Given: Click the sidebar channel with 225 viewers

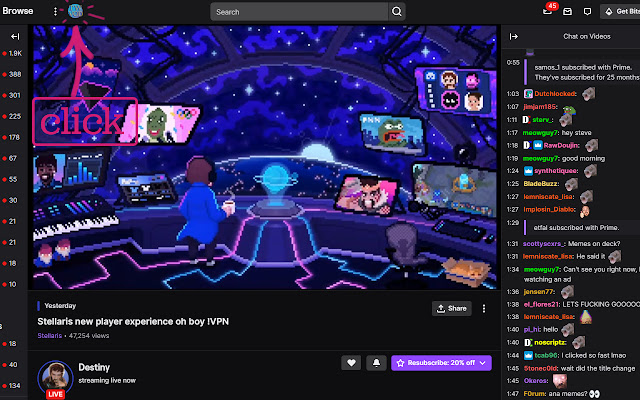Looking at the screenshot, I should pos(13,116).
